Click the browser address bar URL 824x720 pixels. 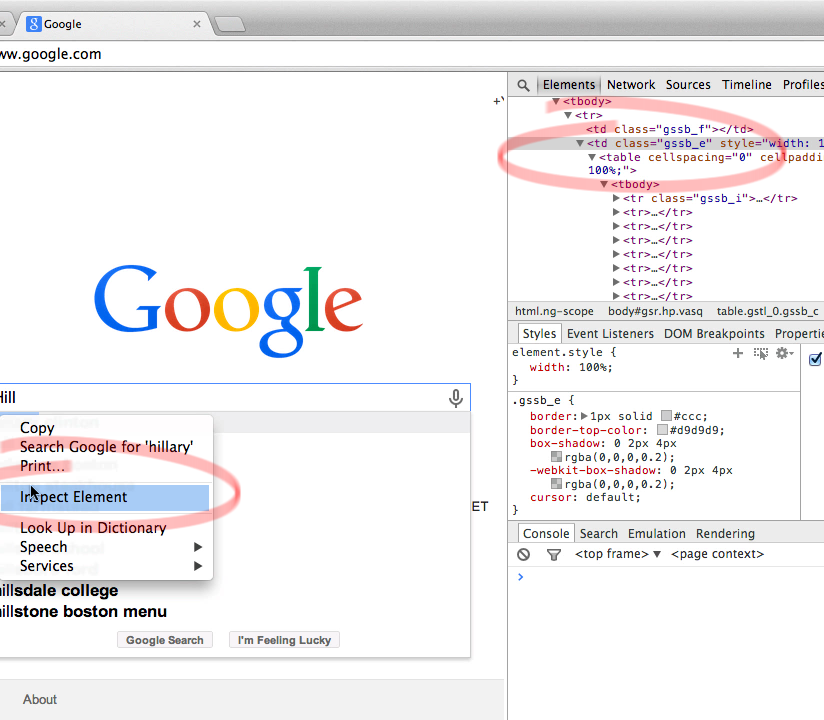pyautogui.click(x=50, y=54)
